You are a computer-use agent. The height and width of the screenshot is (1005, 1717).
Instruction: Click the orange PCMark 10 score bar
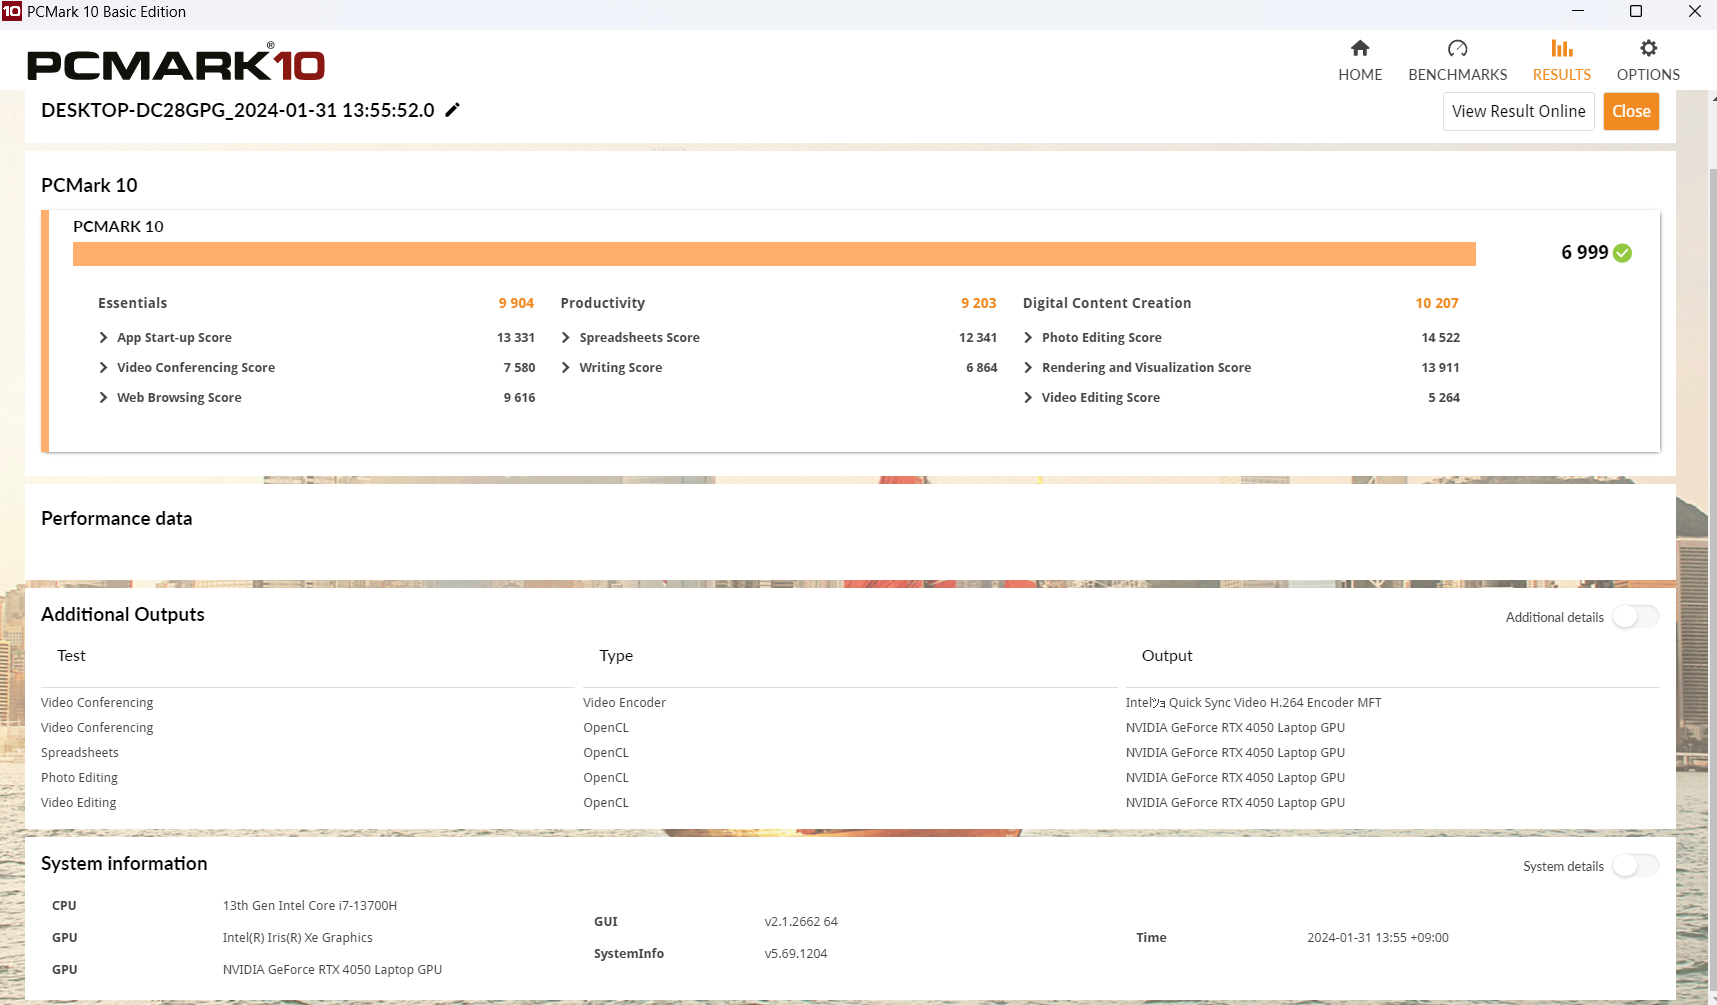(773, 254)
